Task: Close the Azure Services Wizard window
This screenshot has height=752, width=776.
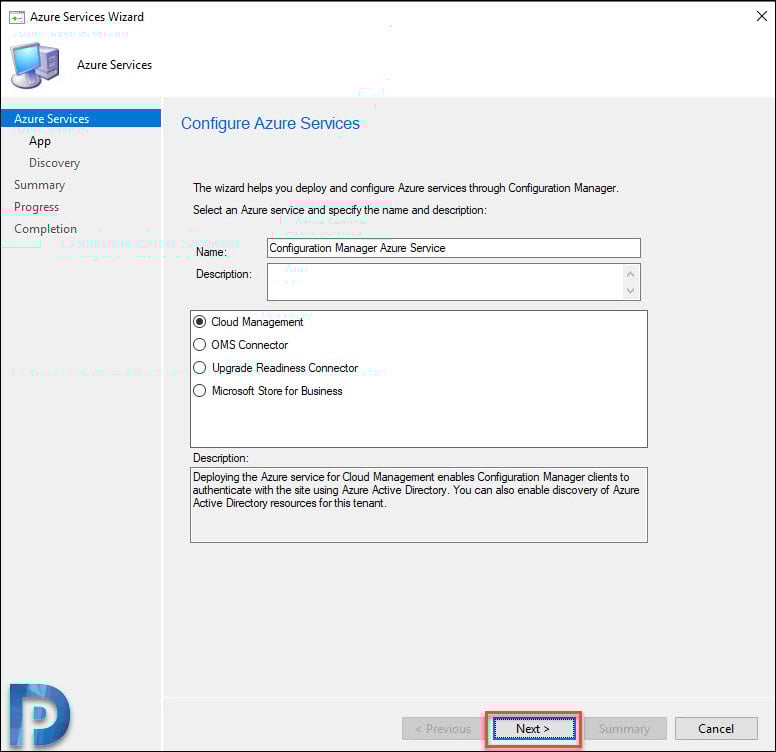Action: [x=761, y=16]
